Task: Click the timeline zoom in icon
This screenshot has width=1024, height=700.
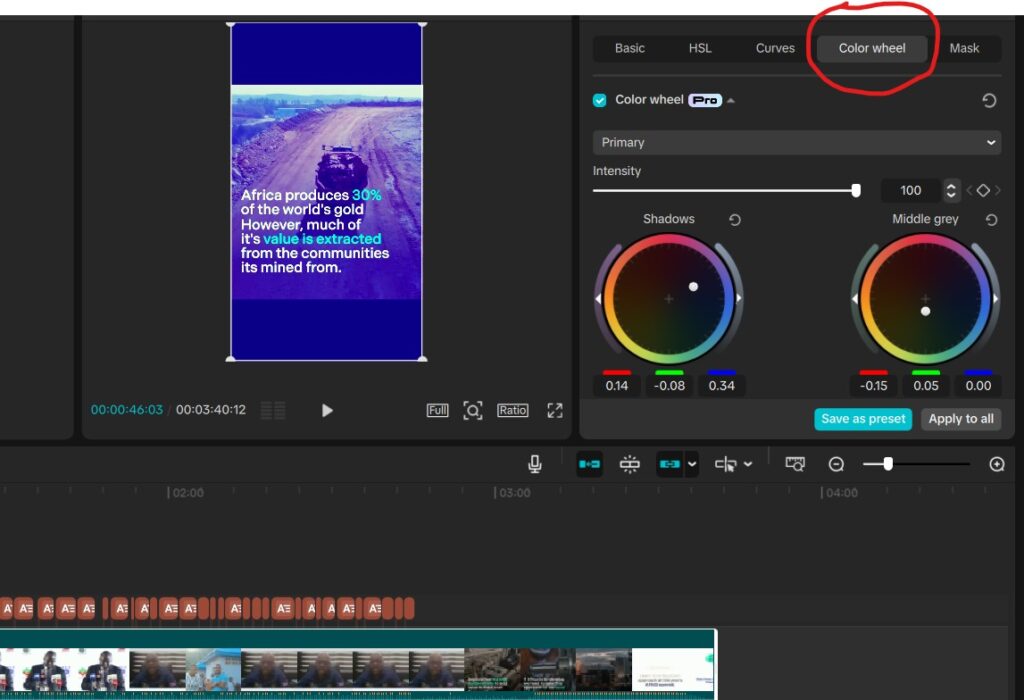Action: (x=996, y=464)
